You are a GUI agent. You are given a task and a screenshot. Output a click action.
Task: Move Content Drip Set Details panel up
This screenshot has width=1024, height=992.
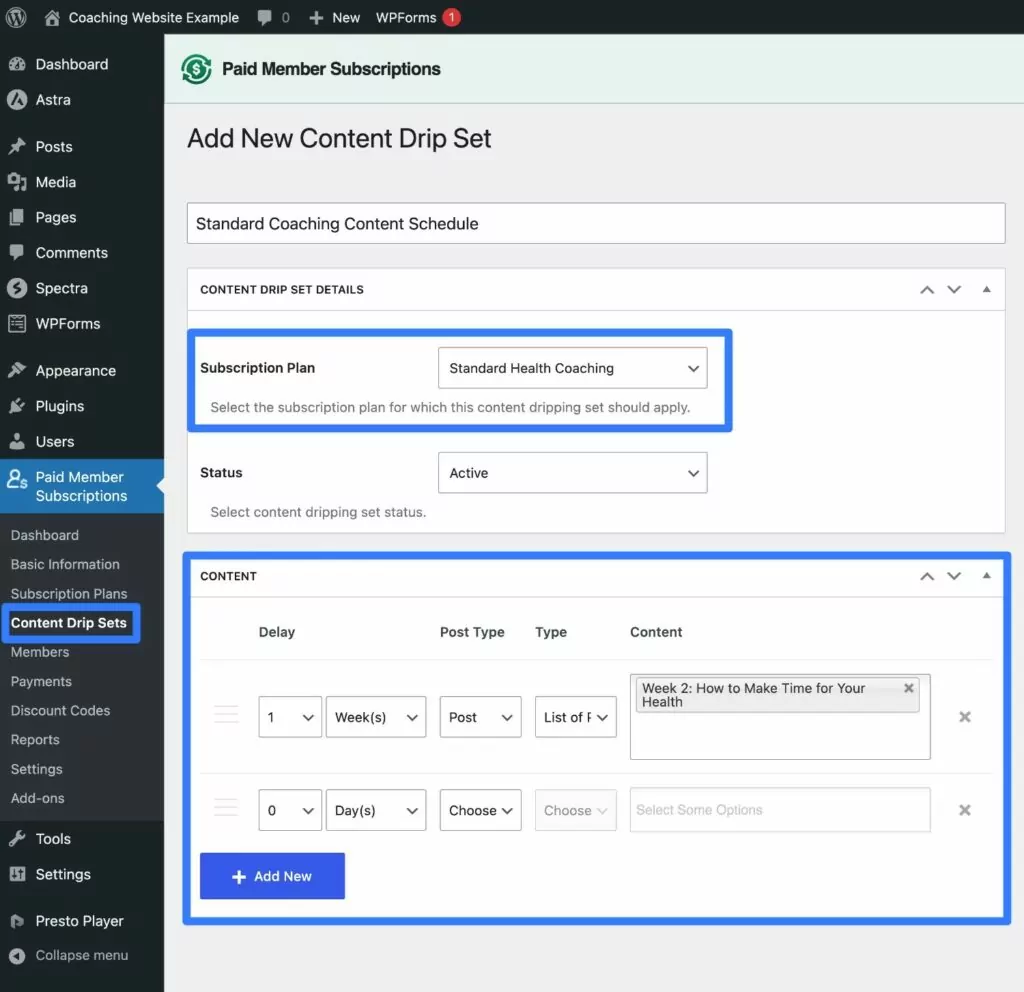coord(927,290)
